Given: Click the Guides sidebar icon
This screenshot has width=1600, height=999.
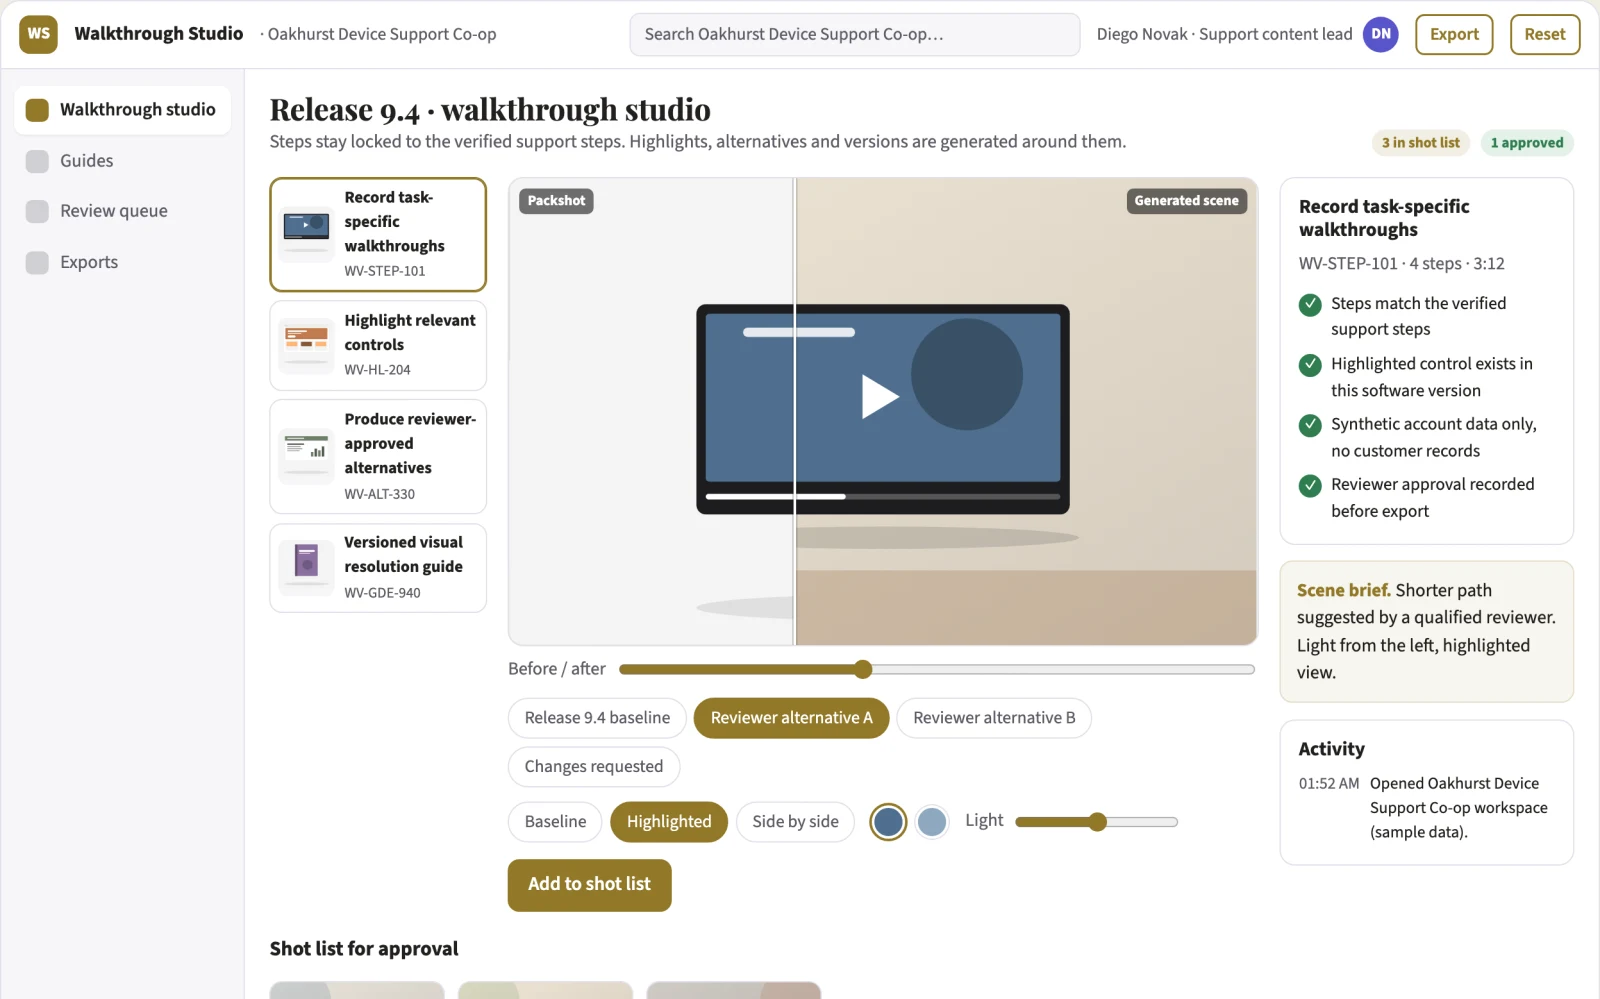Looking at the screenshot, I should (x=37, y=161).
